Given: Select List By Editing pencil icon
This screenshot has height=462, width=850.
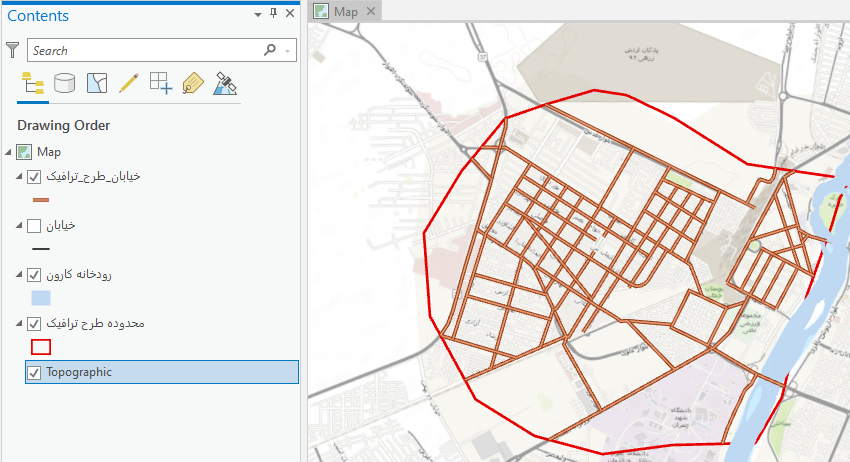Looking at the screenshot, I should (x=128, y=83).
